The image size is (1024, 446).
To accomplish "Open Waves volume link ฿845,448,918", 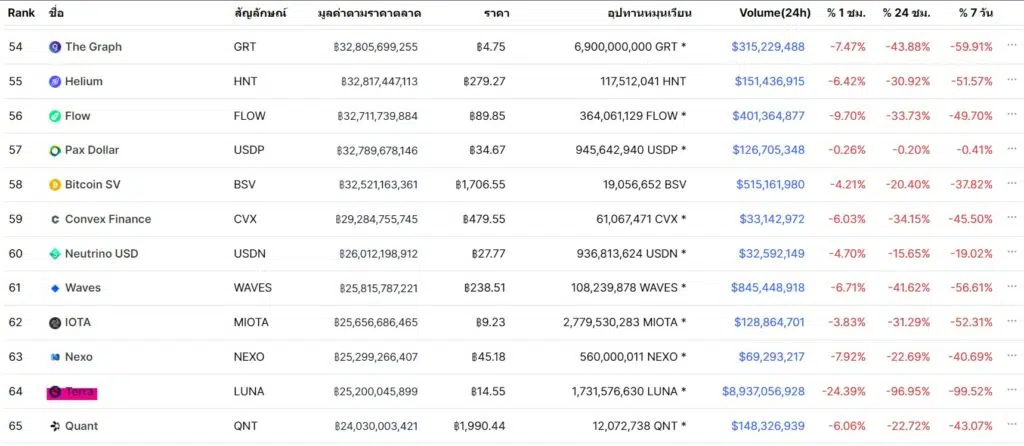I will tap(767, 288).
